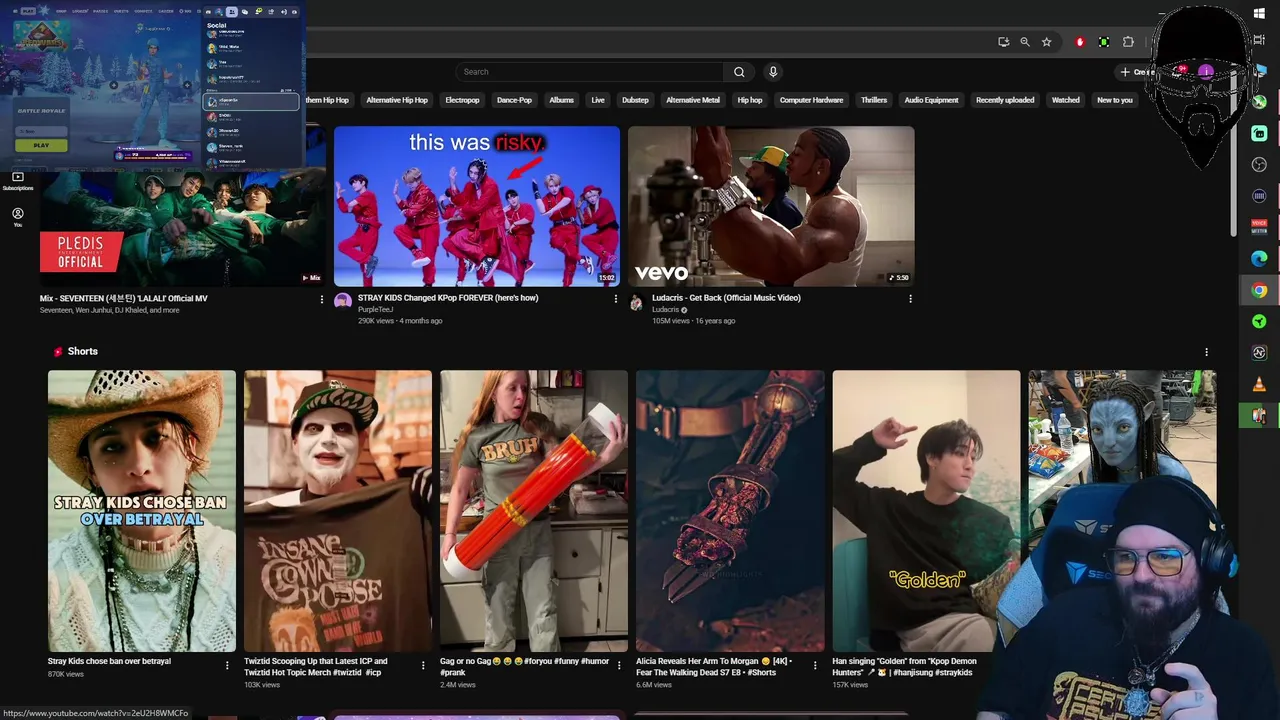
Task: Open the green square browser extension
Action: (x=1104, y=42)
